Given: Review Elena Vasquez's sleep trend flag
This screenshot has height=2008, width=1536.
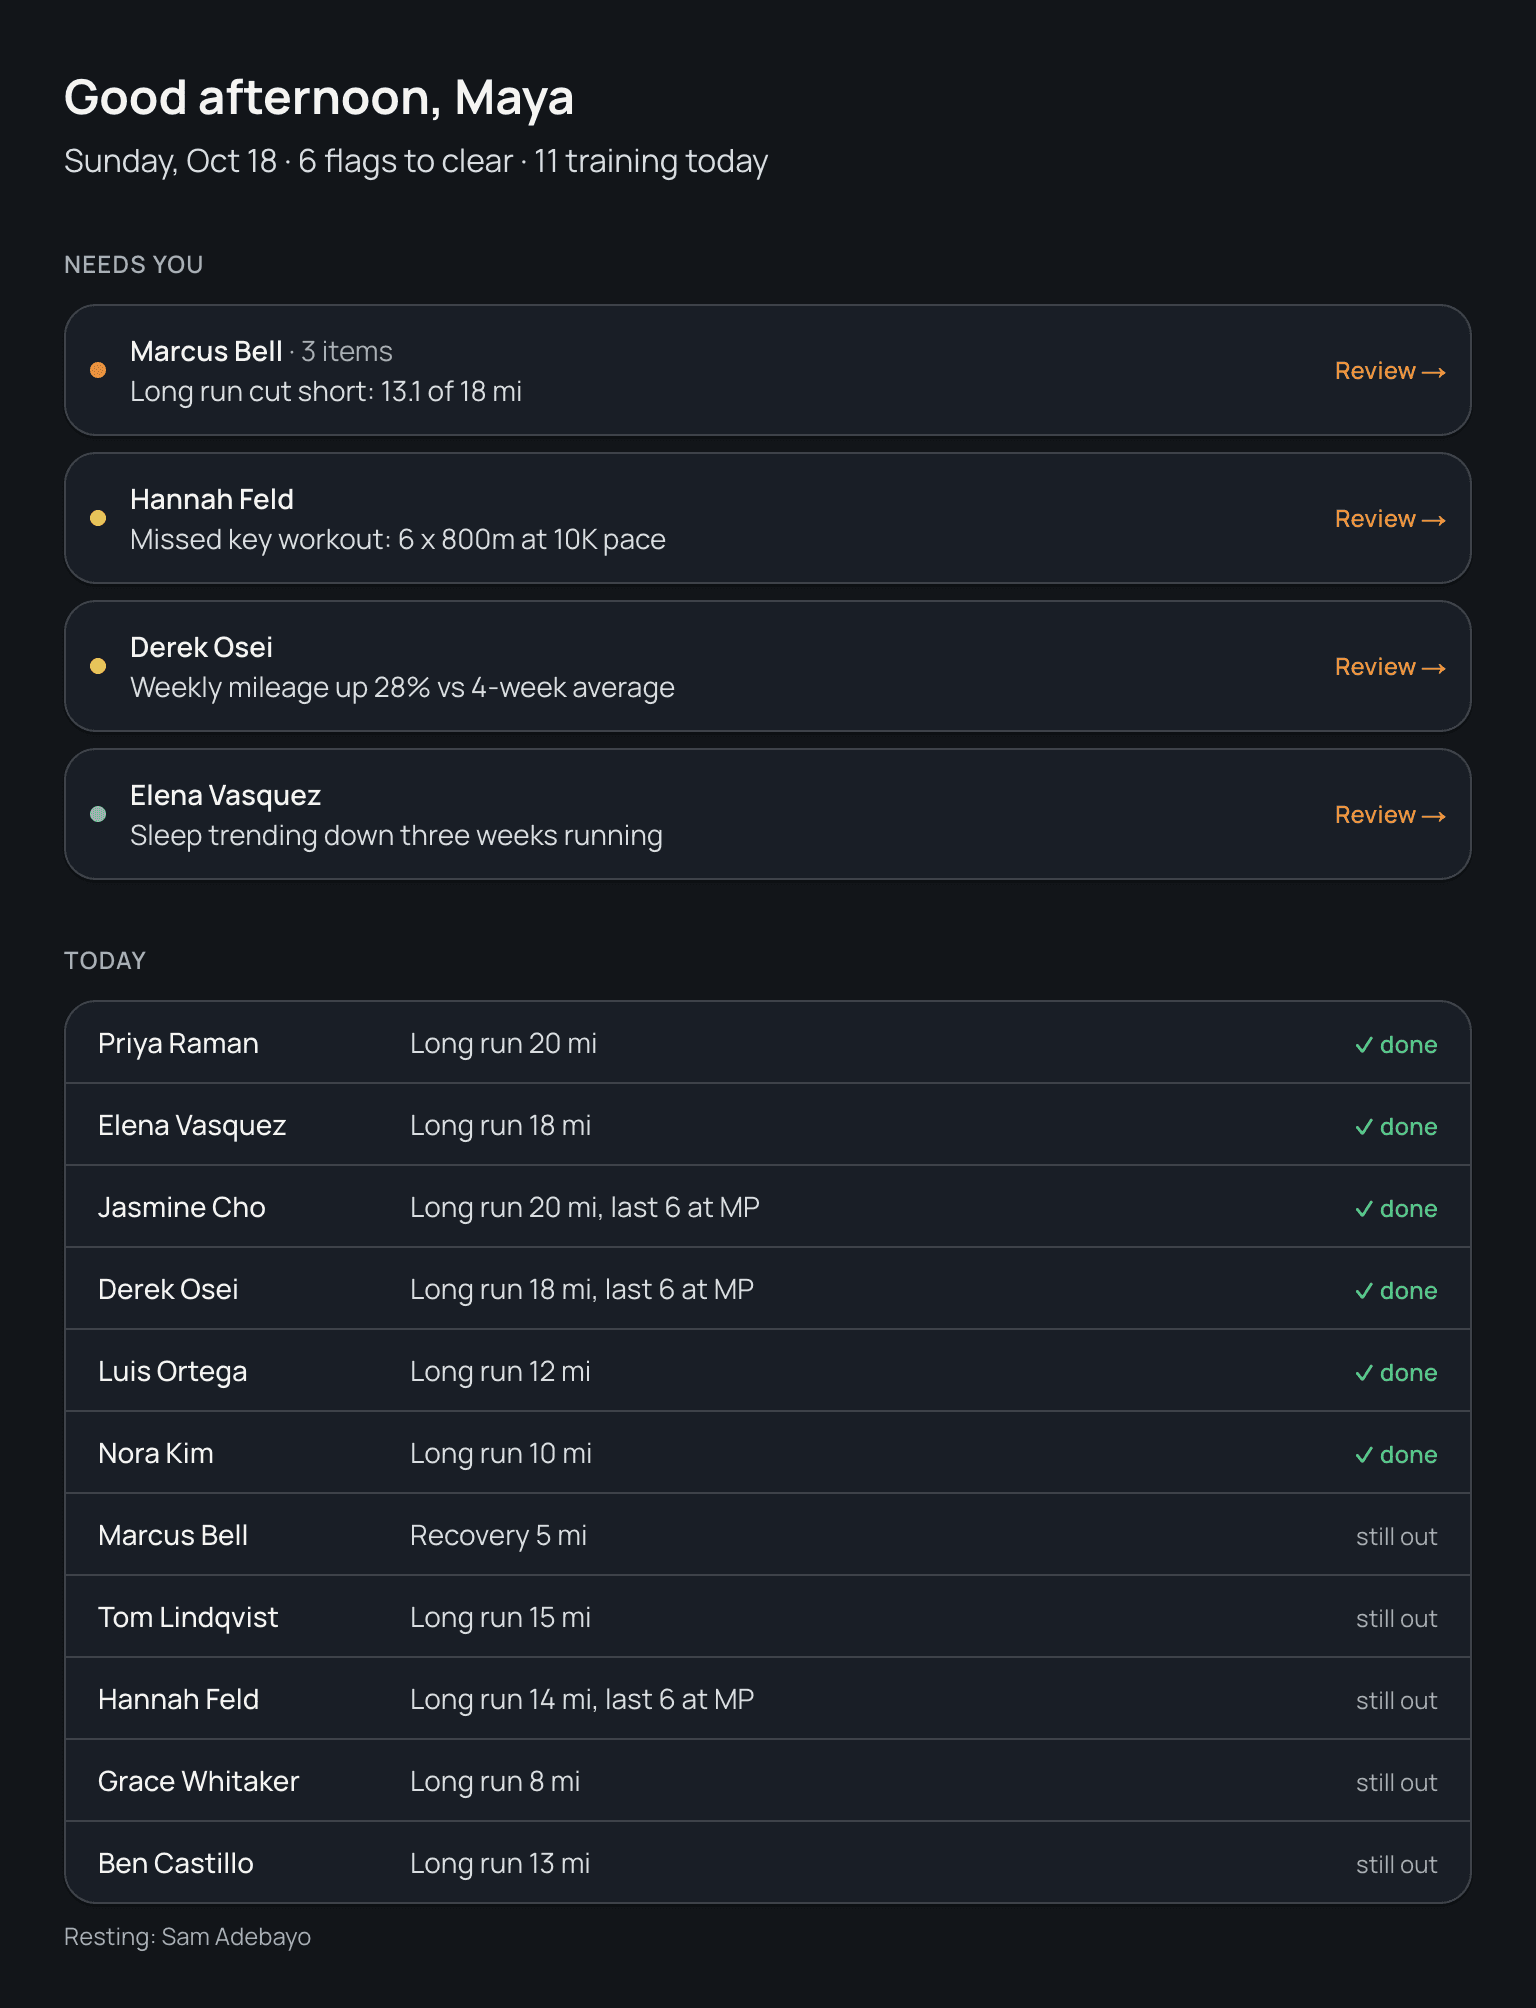Looking at the screenshot, I should pyautogui.click(x=1390, y=815).
